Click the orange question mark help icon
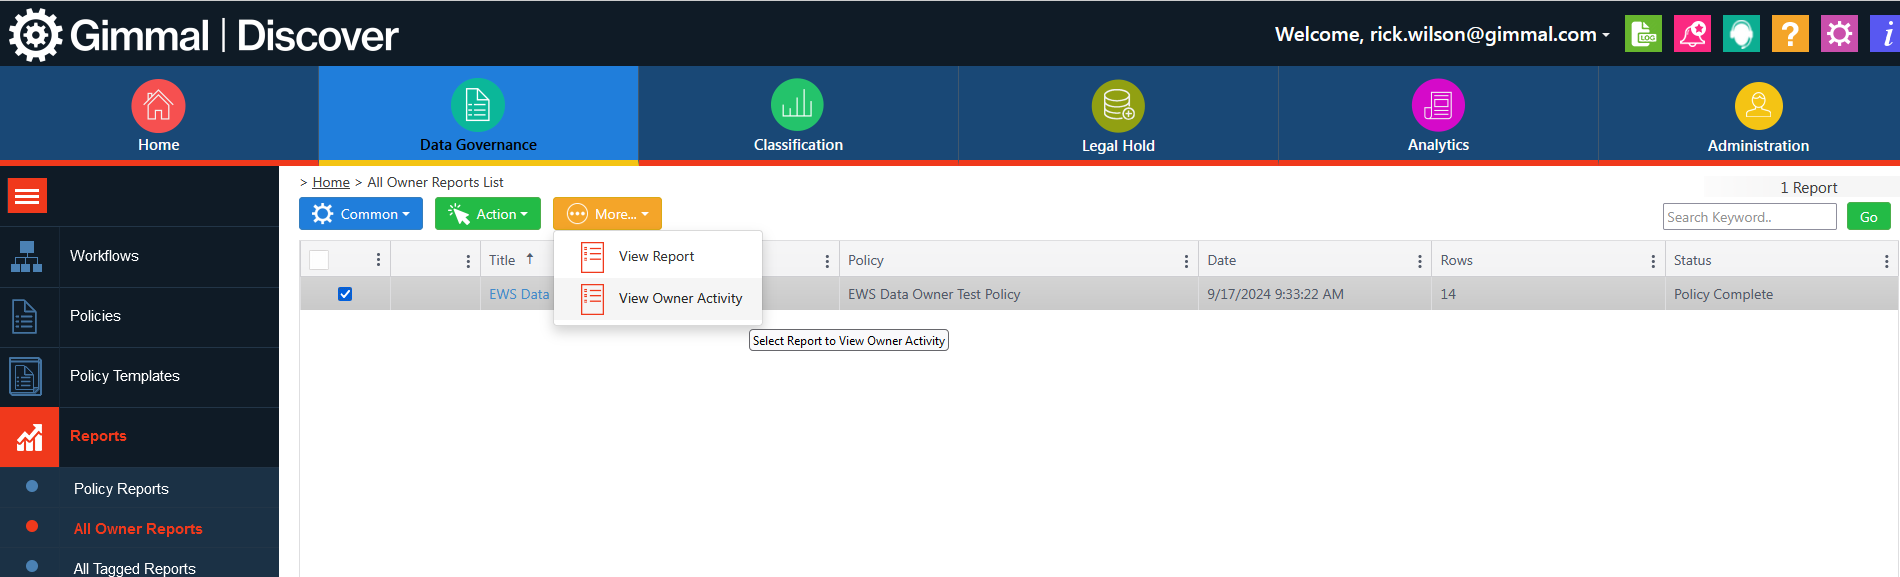The image size is (1900, 577). click(1789, 34)
